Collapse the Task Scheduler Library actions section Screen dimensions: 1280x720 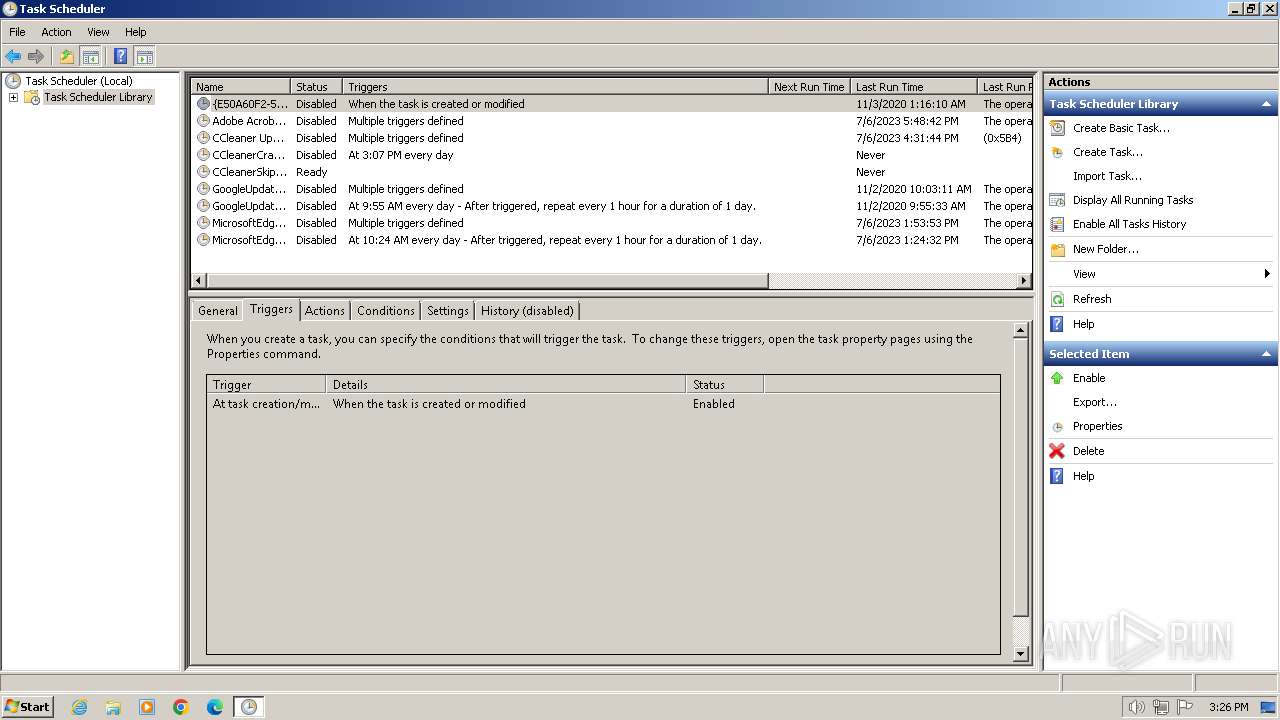1266,104
